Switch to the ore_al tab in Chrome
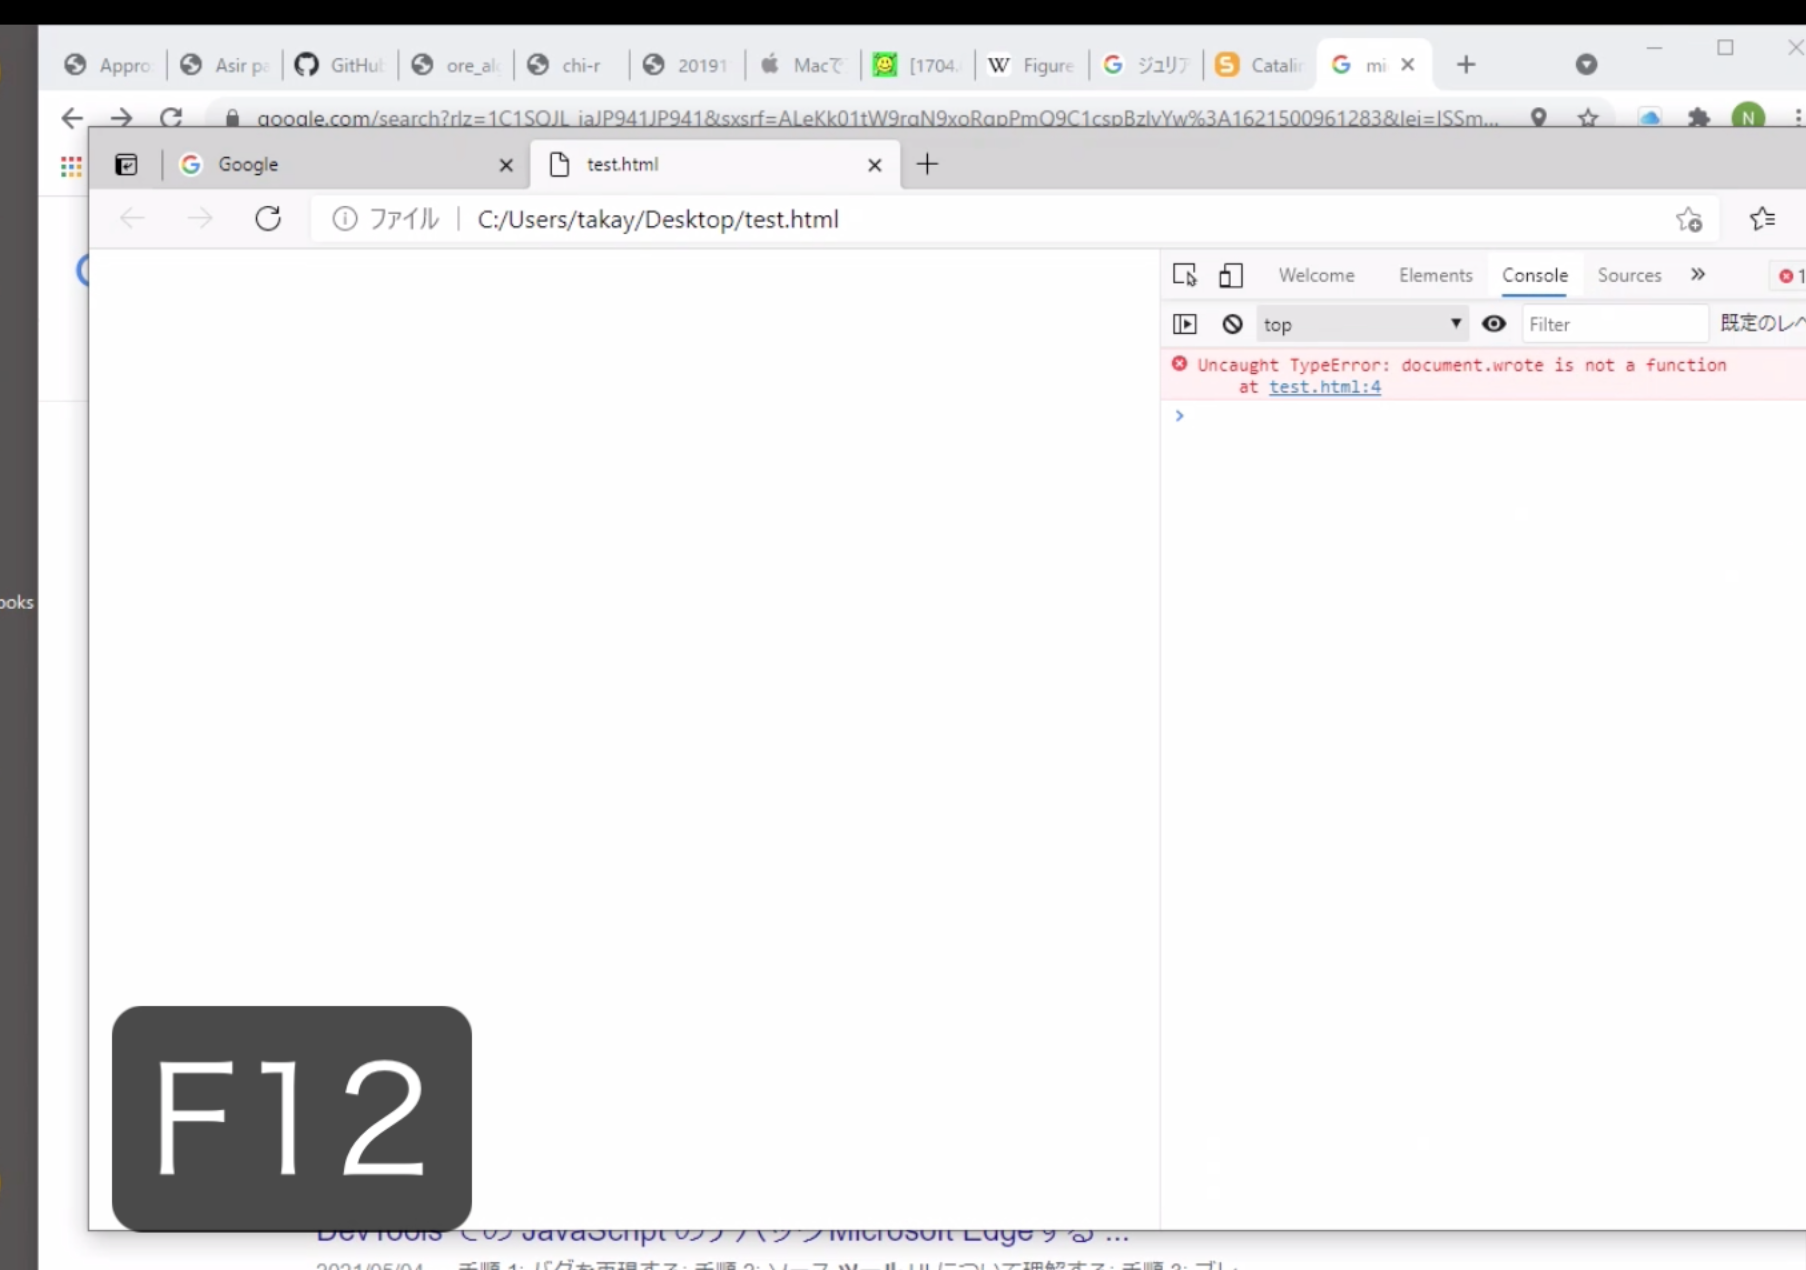Image resolution: width=1806 pixels, height=1270 pixels. [456, 65]
